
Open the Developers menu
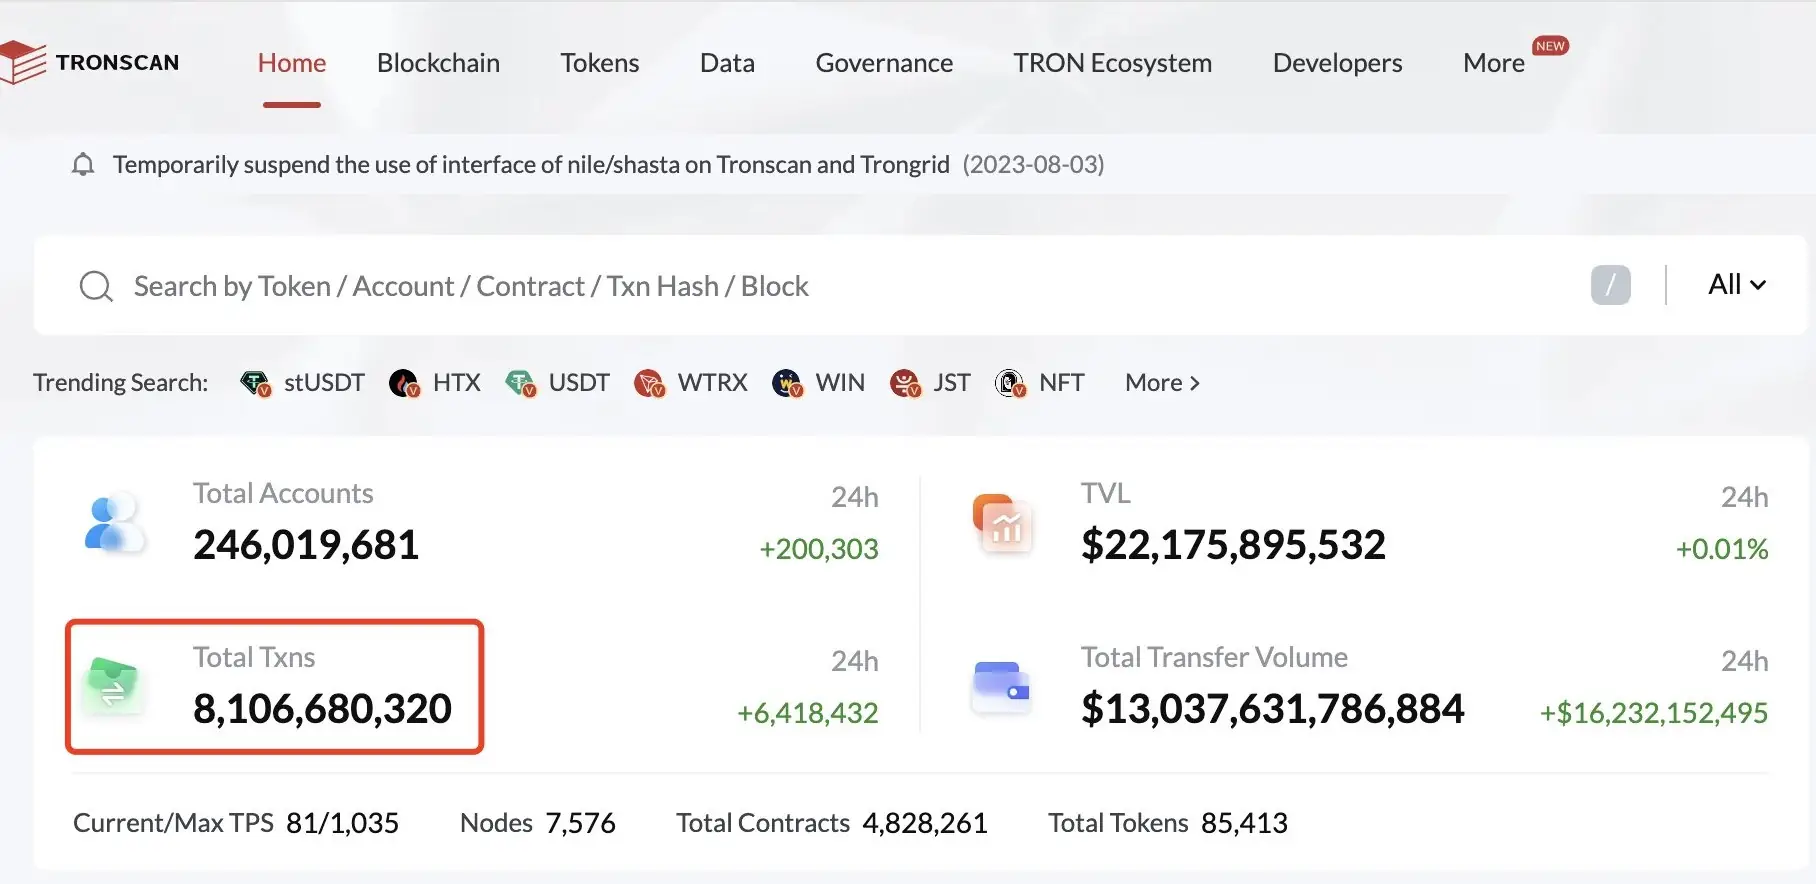[1337, 63]
